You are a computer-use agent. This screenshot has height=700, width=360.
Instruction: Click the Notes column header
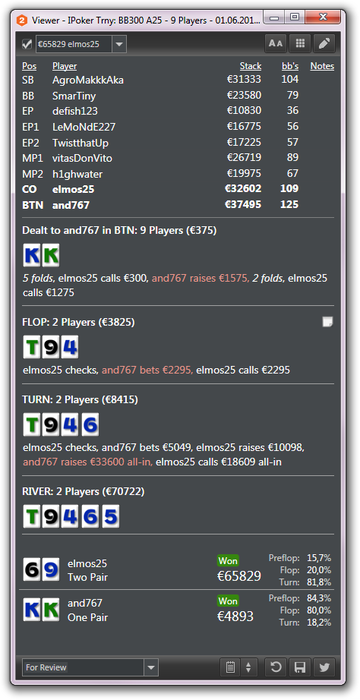pos(322,66)
